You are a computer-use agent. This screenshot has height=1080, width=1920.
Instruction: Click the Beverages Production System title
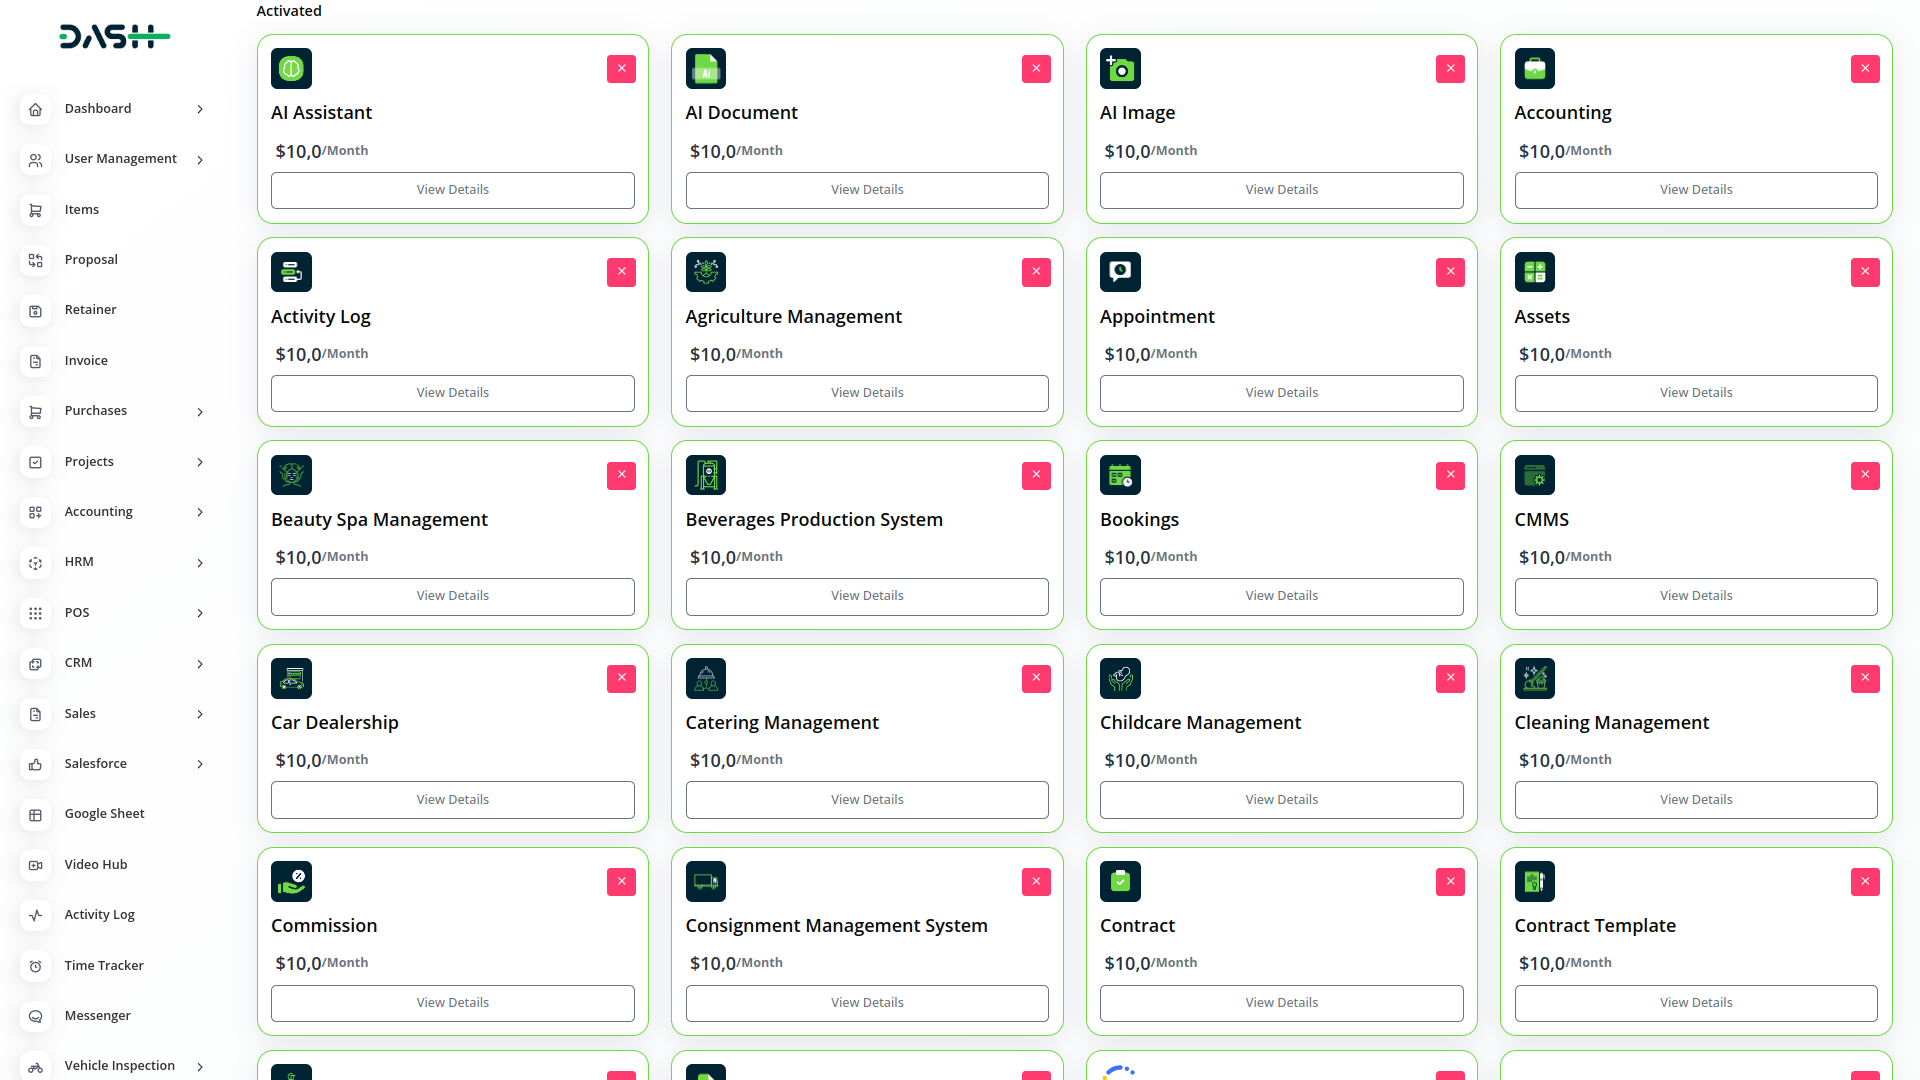point(814,520)
